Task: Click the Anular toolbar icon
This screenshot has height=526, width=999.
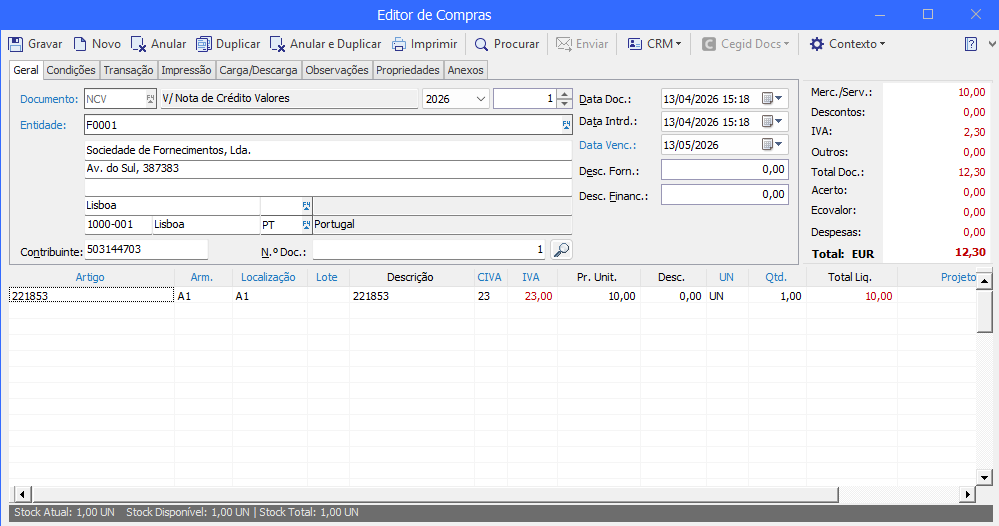Action: coord(139,44)
